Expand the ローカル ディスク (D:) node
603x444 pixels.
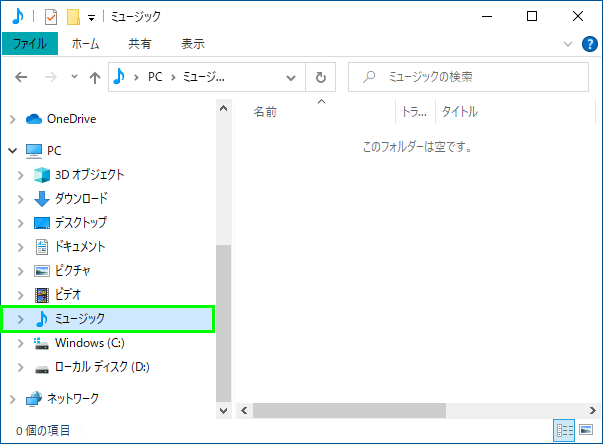click(x=20, y=368)
